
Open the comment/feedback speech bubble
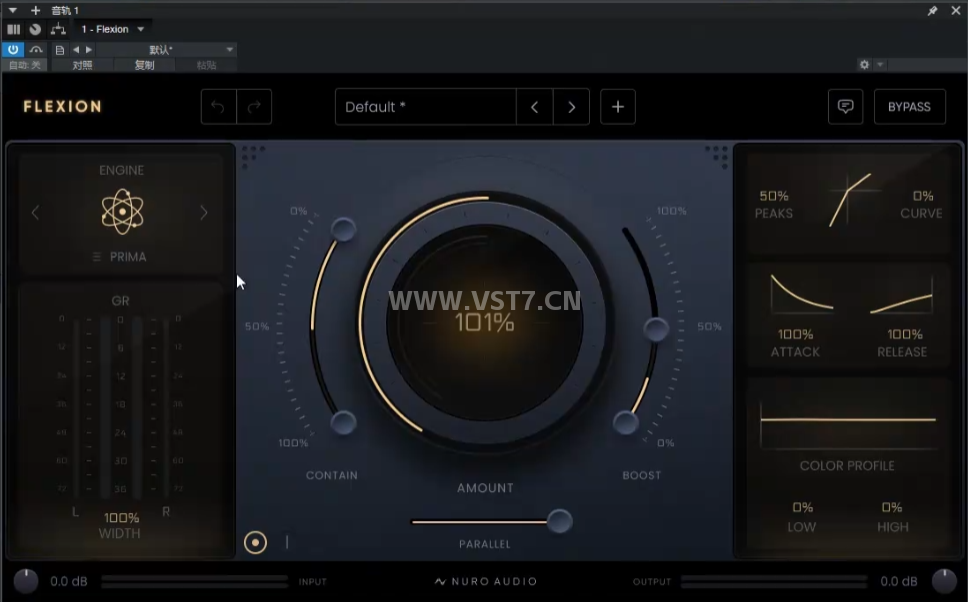[845, 107]
